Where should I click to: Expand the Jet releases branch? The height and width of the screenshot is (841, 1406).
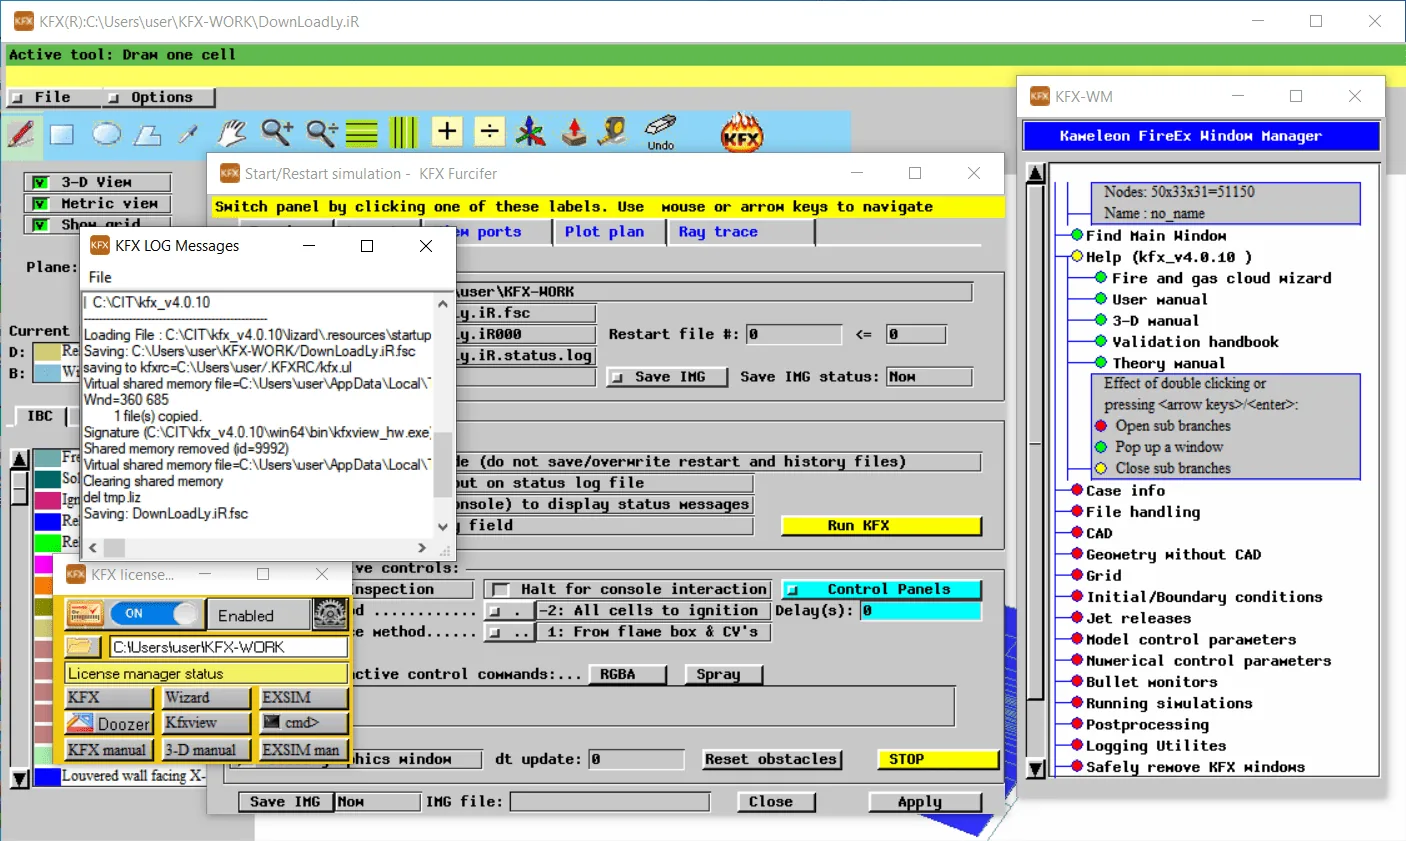(x=1077, y=618)
